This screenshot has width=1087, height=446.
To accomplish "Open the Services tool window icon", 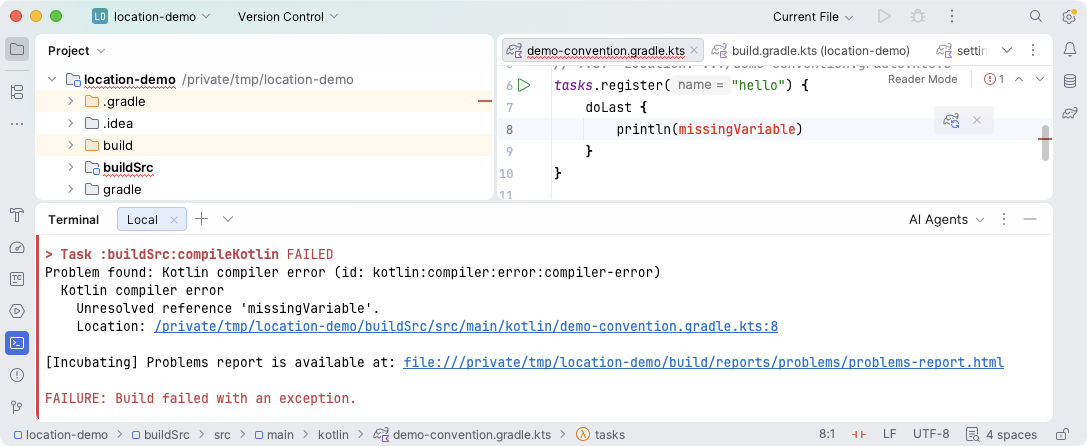I will click(x=17, y=311).
